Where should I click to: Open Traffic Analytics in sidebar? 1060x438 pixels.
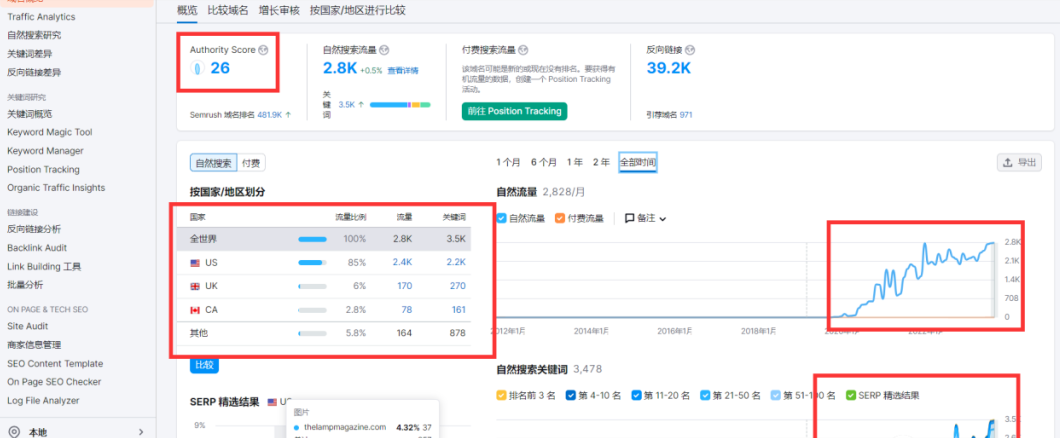pyautogui.click(x=41, y=16)
